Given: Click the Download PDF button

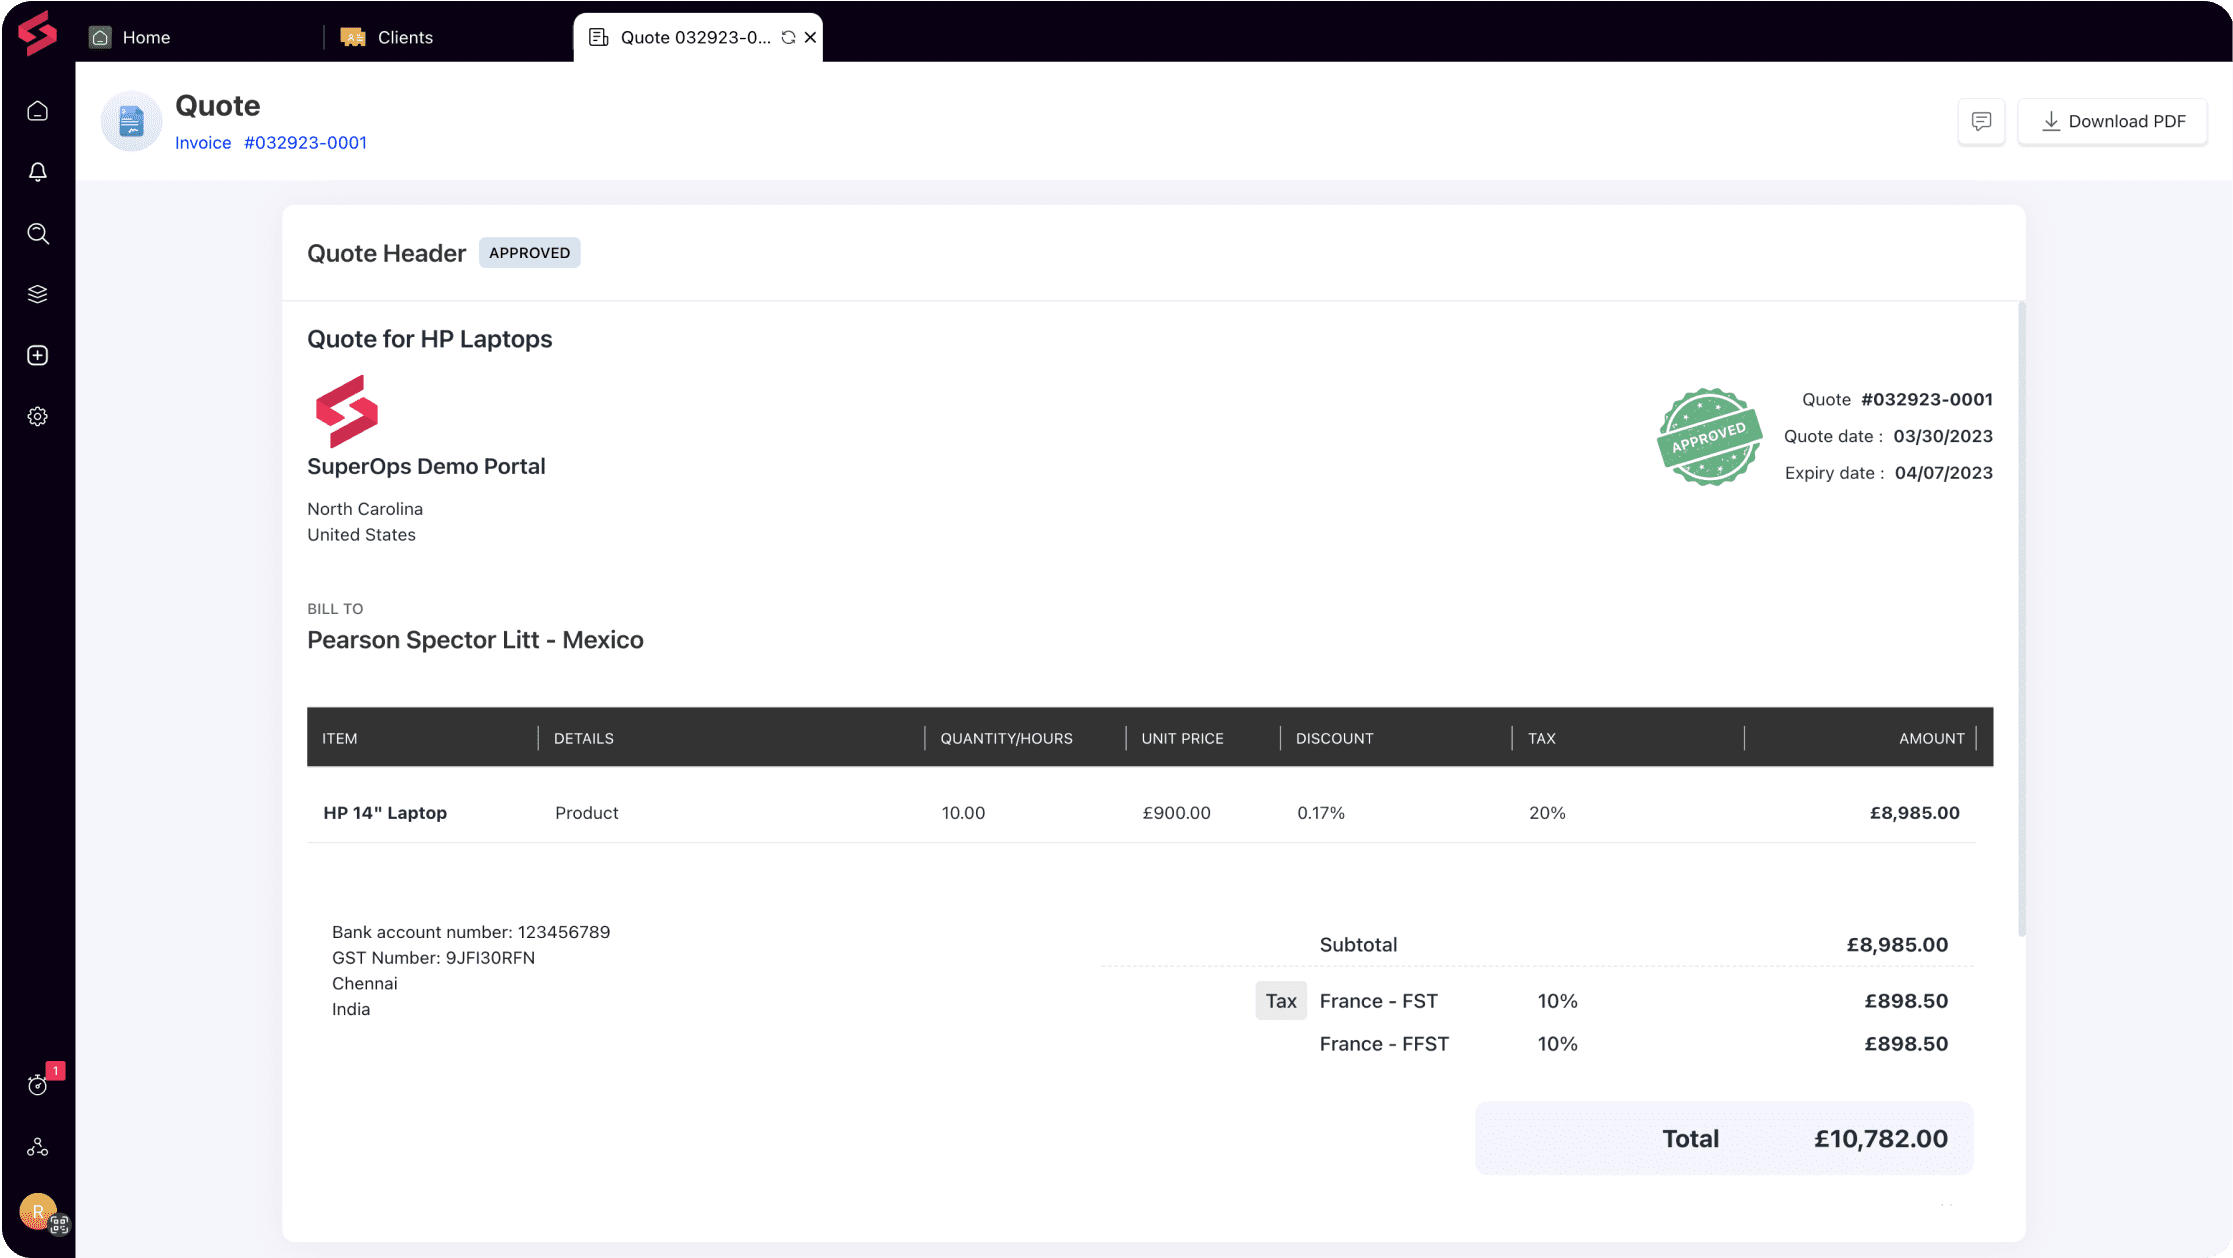Looking at the screenshot, I should point(2111,121).
